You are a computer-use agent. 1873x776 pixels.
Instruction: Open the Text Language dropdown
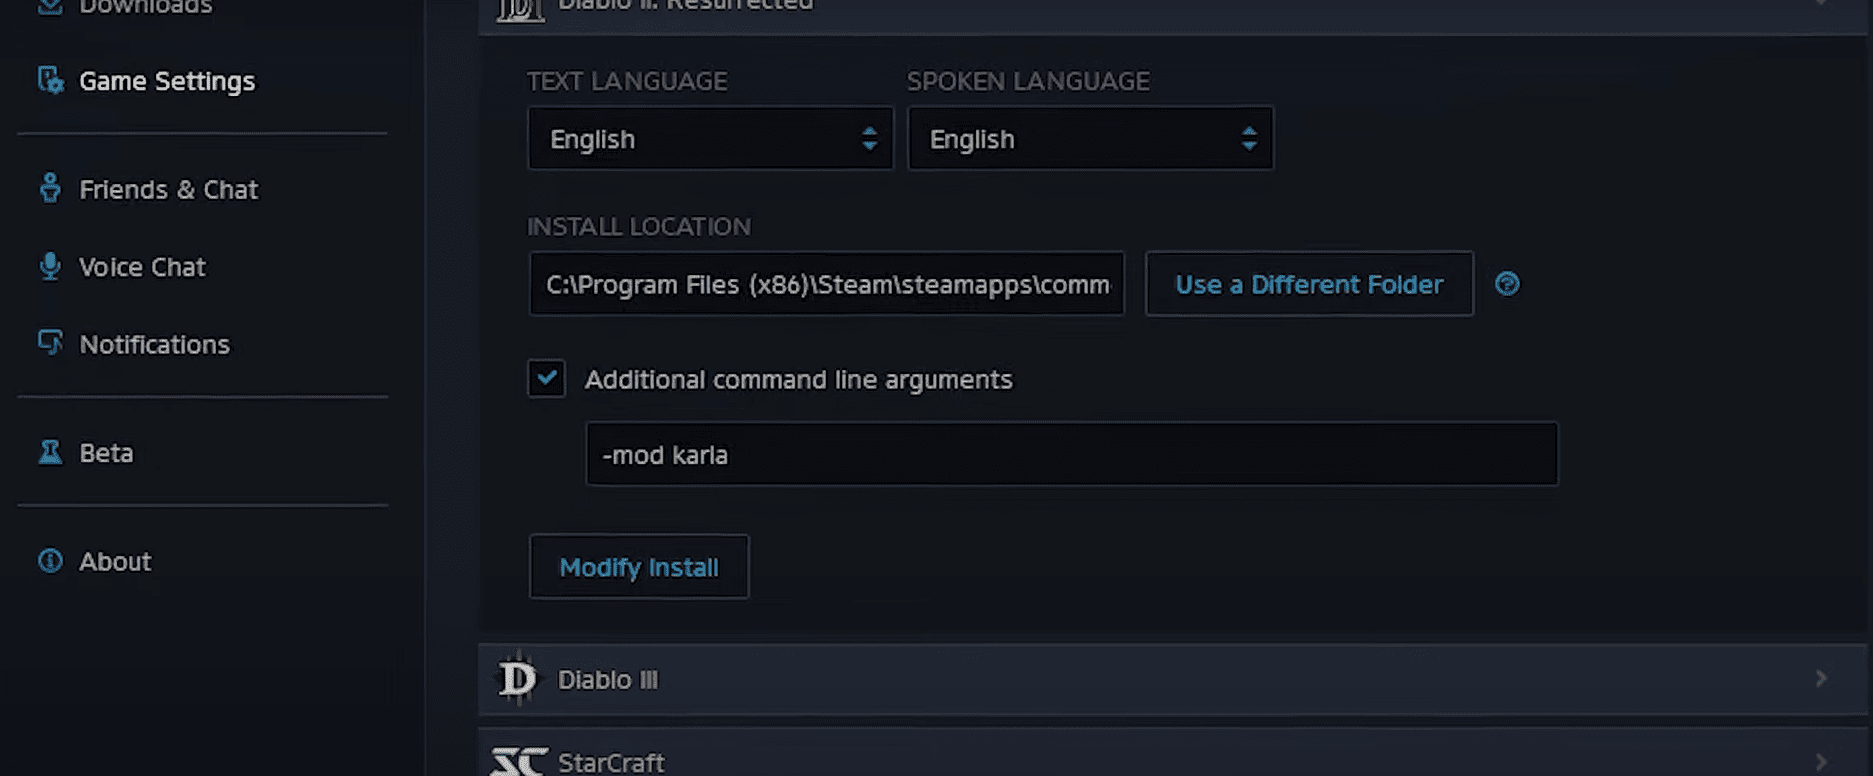point(710,139)
